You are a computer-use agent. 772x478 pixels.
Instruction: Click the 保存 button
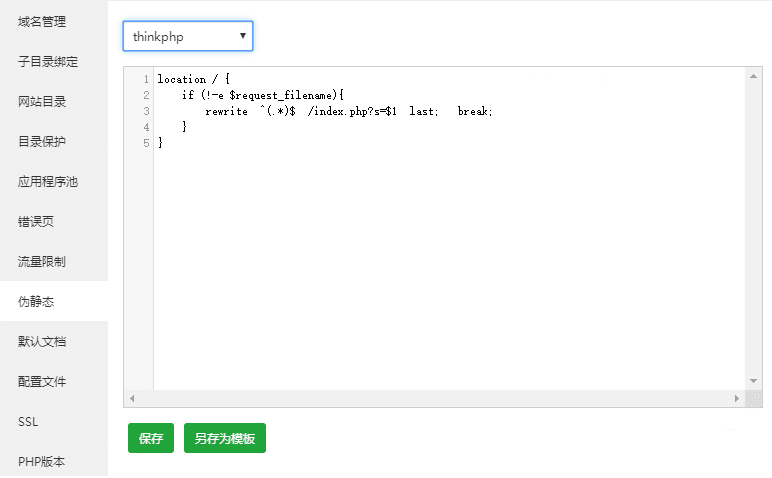[x=151, y=438]
